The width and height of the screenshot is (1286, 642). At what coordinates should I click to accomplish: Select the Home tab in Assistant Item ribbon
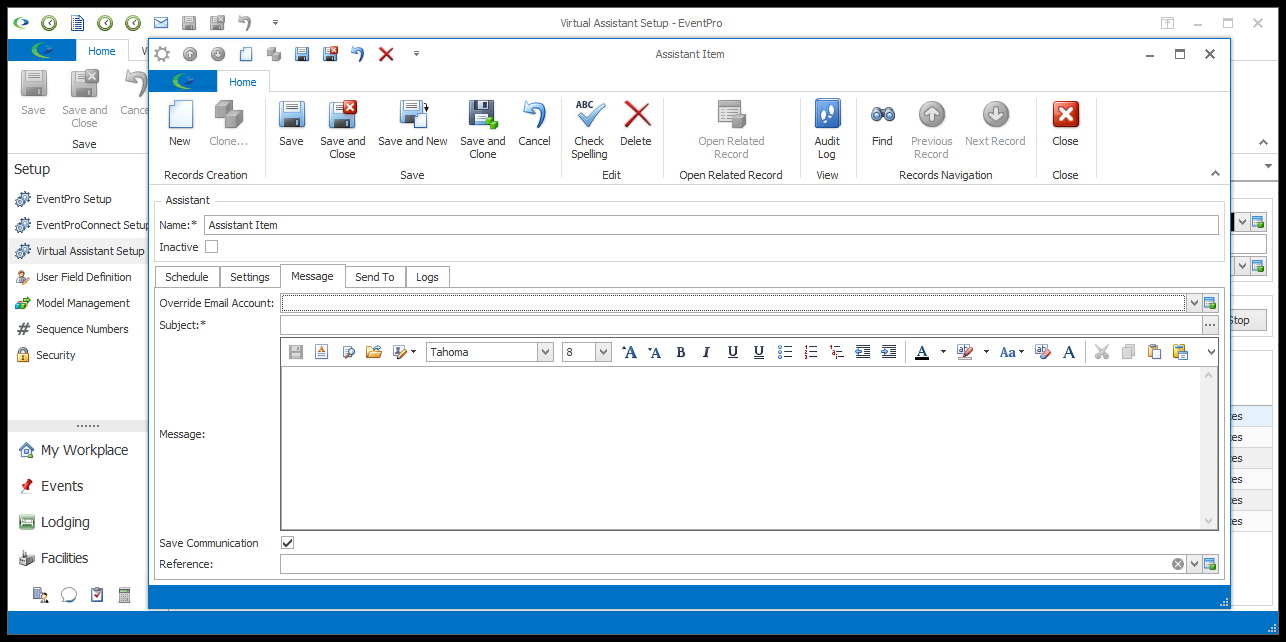[243, 82]
